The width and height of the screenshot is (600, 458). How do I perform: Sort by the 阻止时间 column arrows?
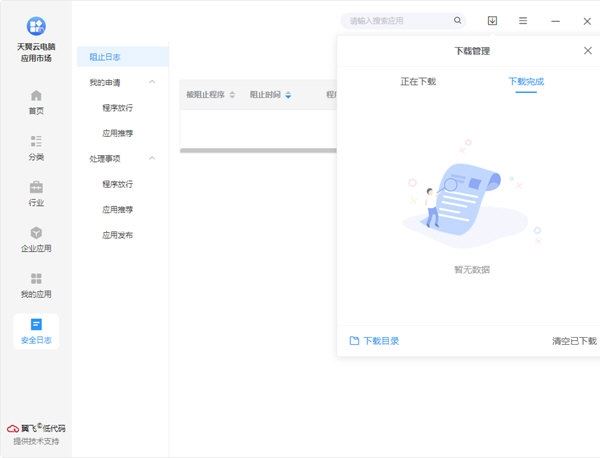(x=288, y=95)
